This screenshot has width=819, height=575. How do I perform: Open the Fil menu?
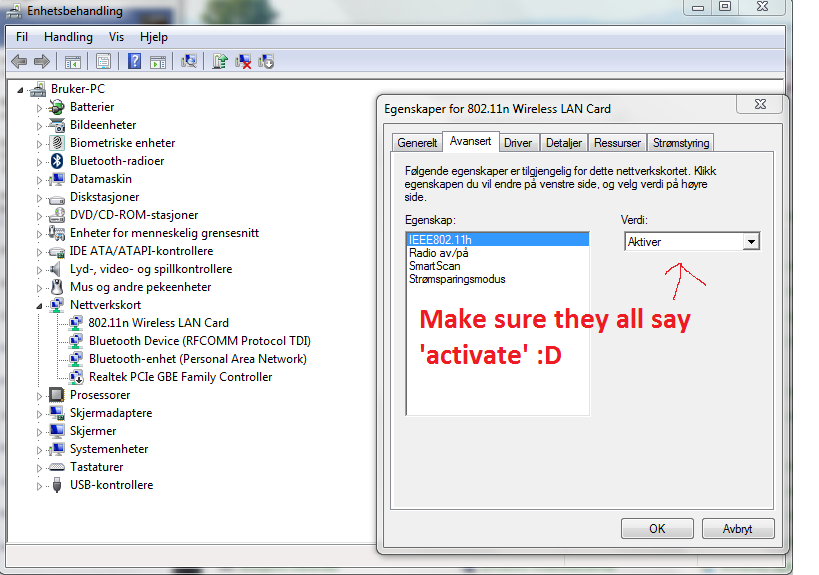(22, 37)
